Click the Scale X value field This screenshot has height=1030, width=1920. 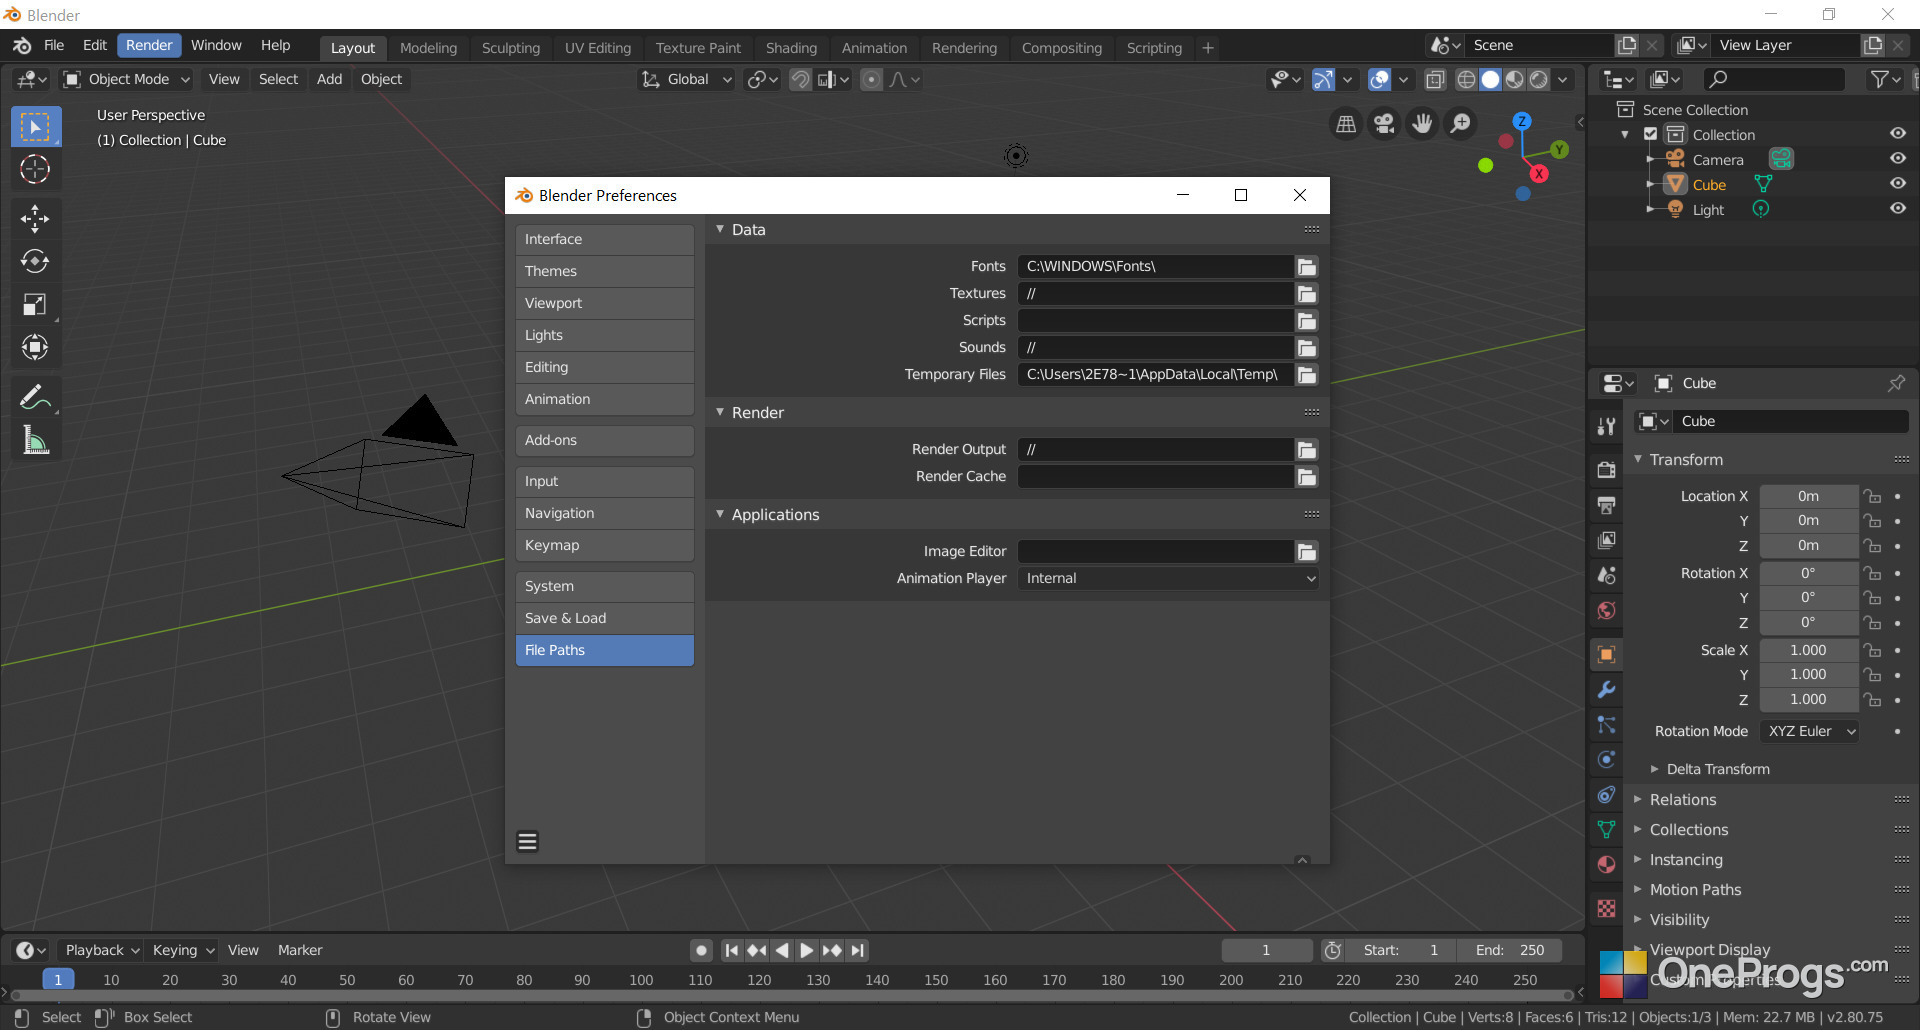(x=1808, y=650)
